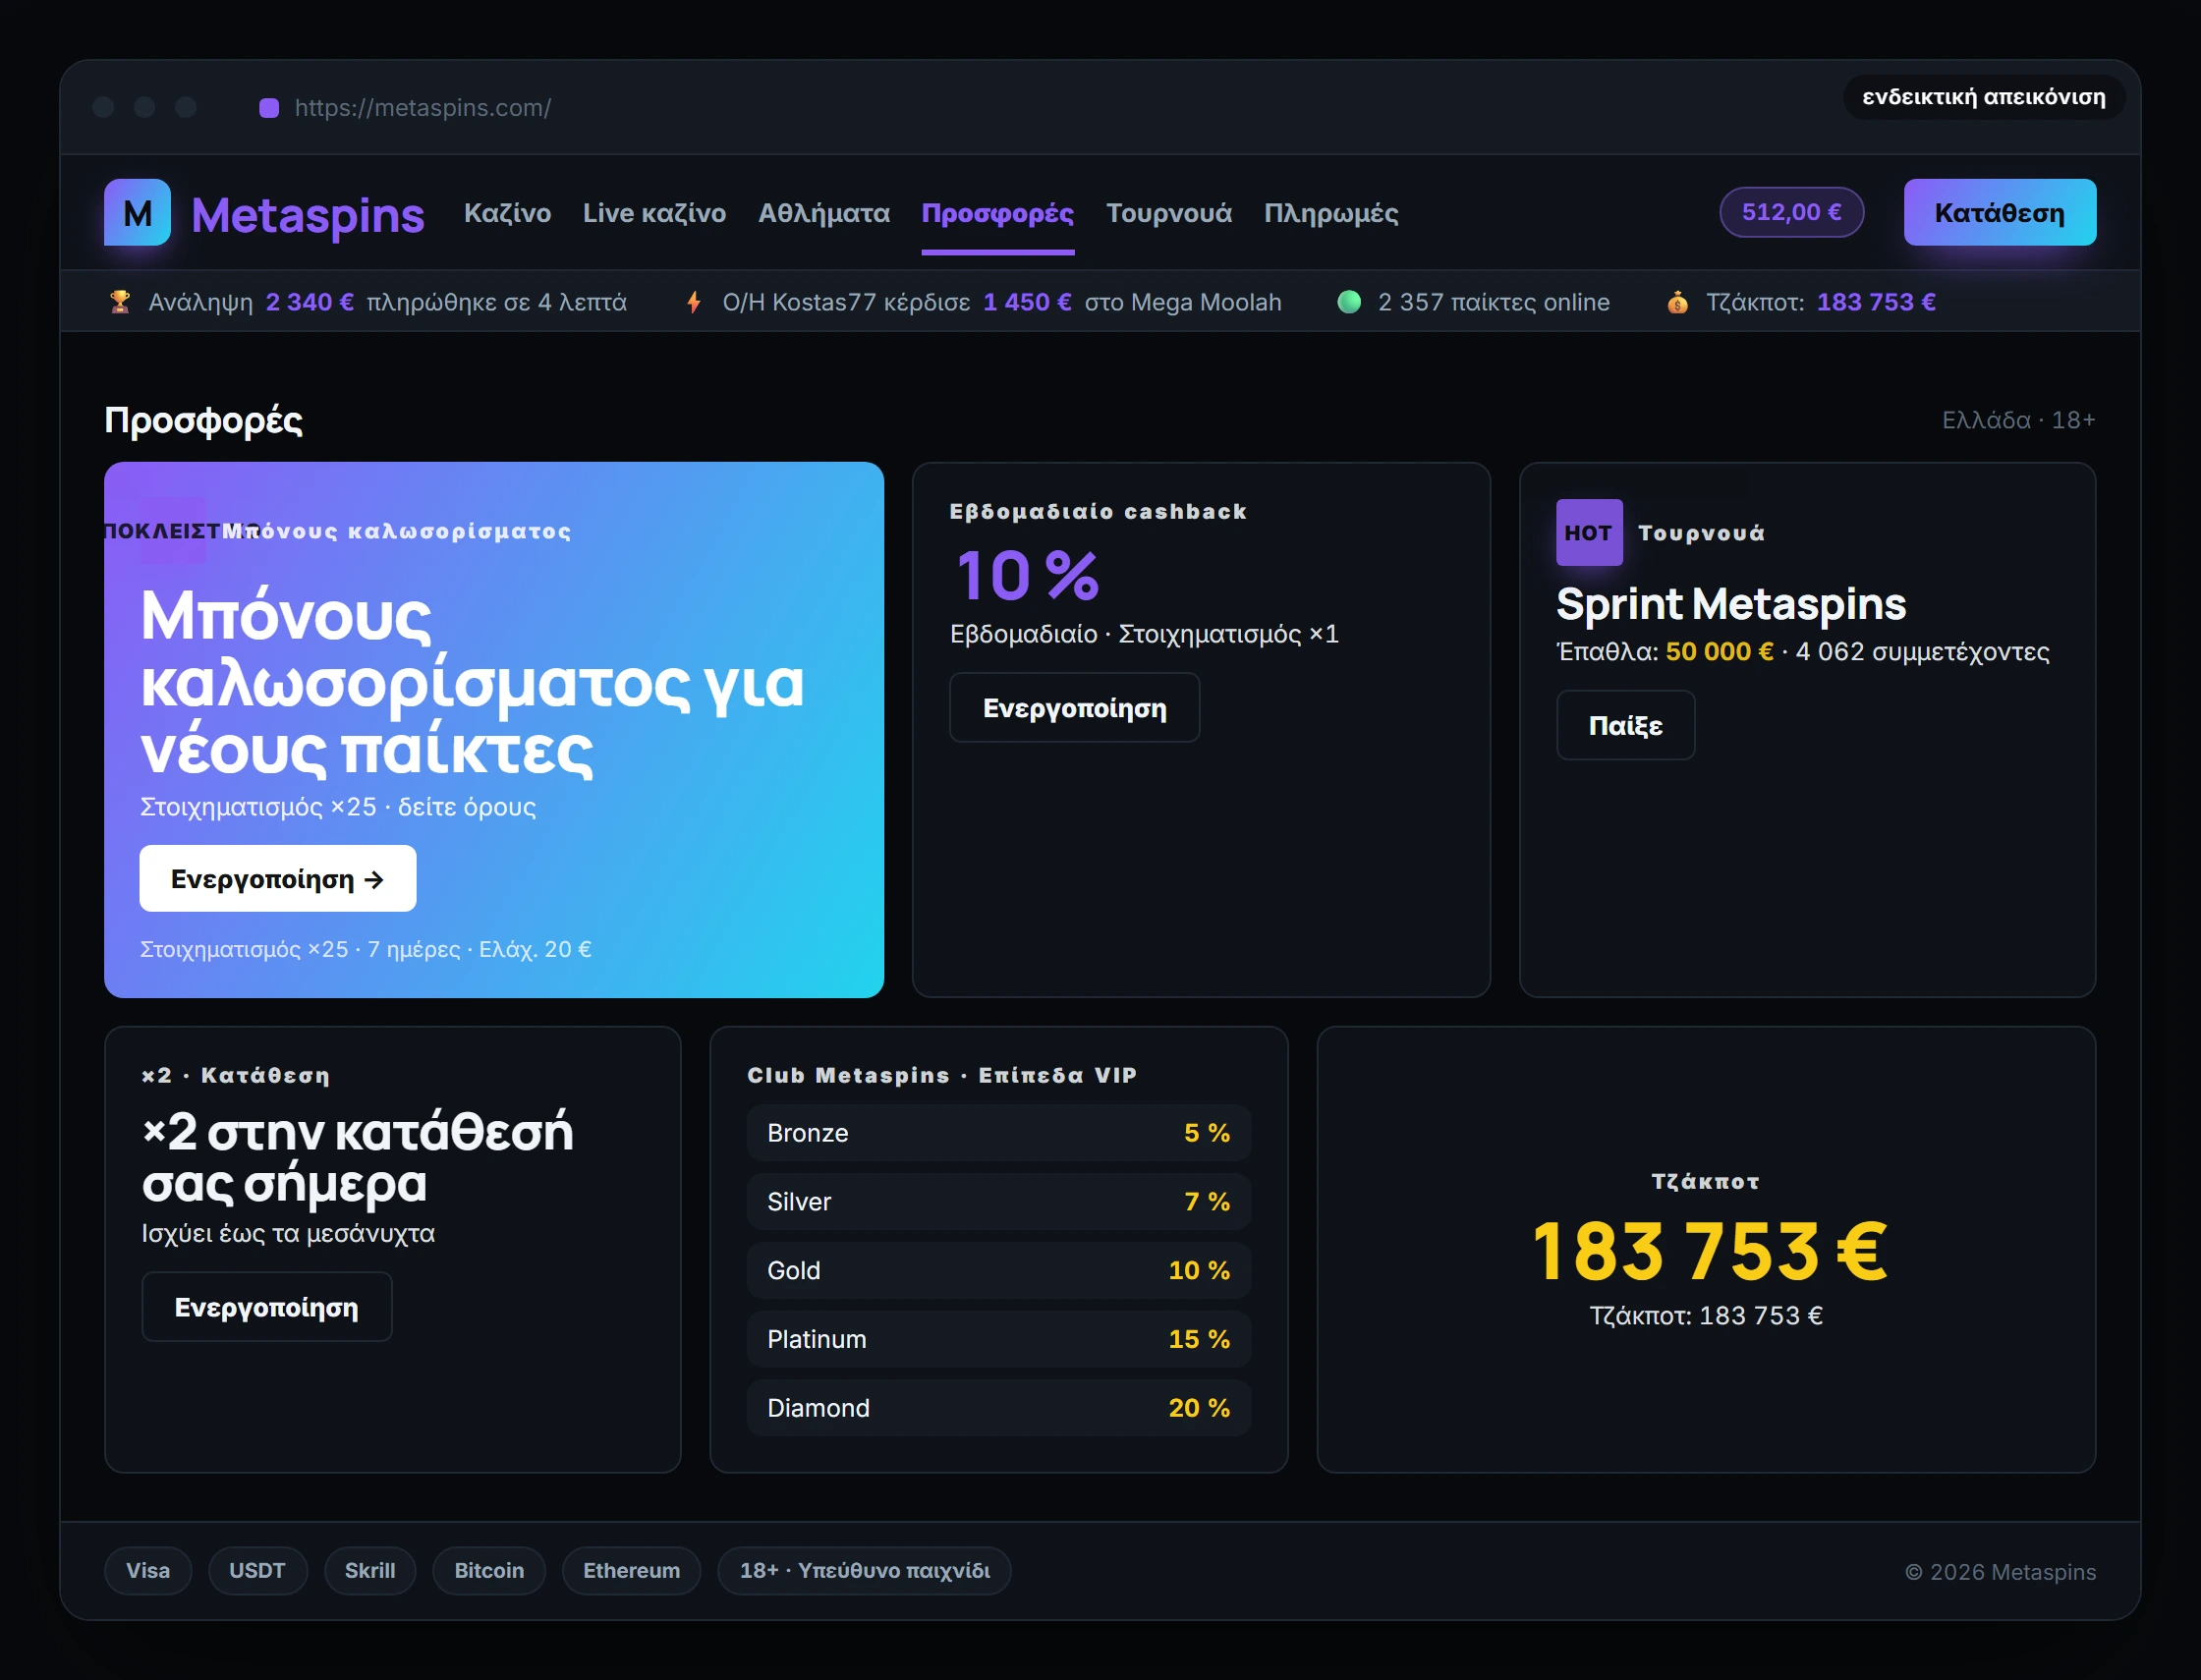Activate the welcome bonus Ενεργοποίηση button
This screenshot has height=1680, width=2201.
277,878
